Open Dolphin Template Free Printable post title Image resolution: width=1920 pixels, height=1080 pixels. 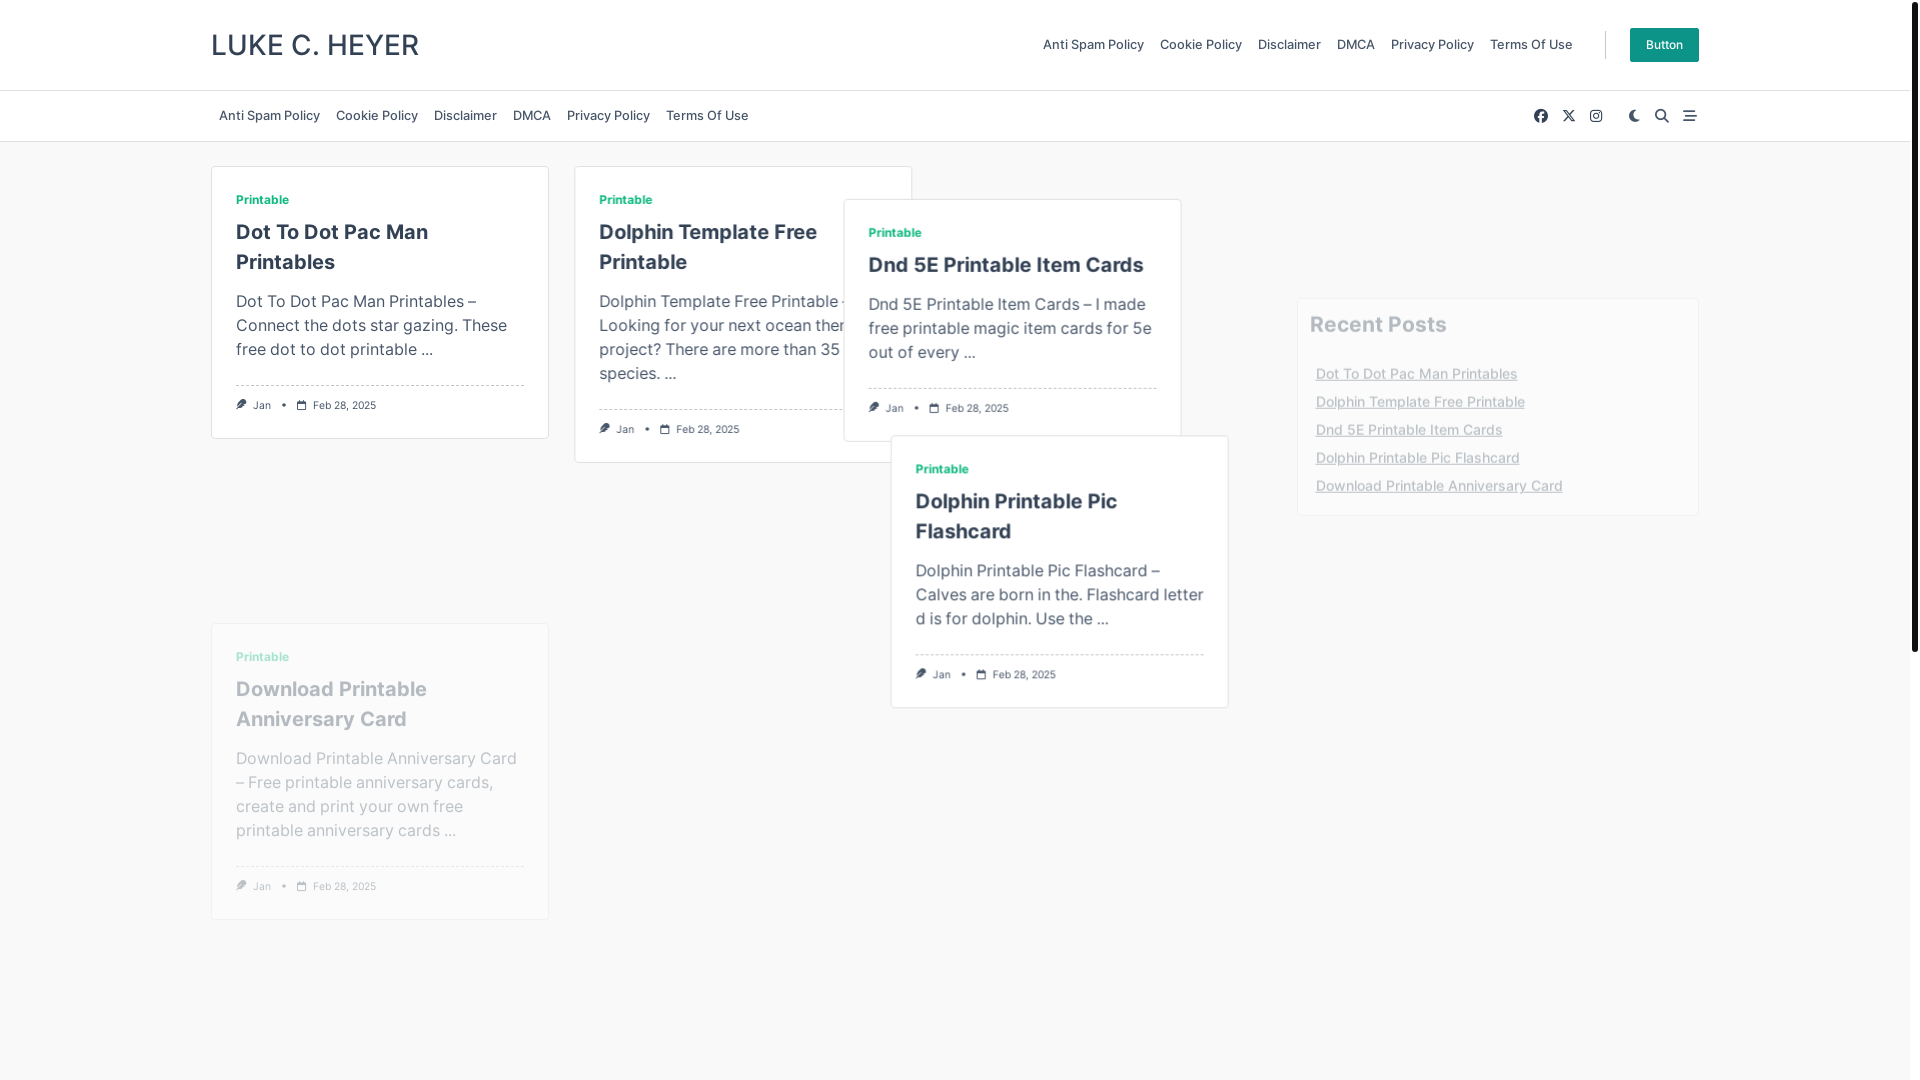708,247
